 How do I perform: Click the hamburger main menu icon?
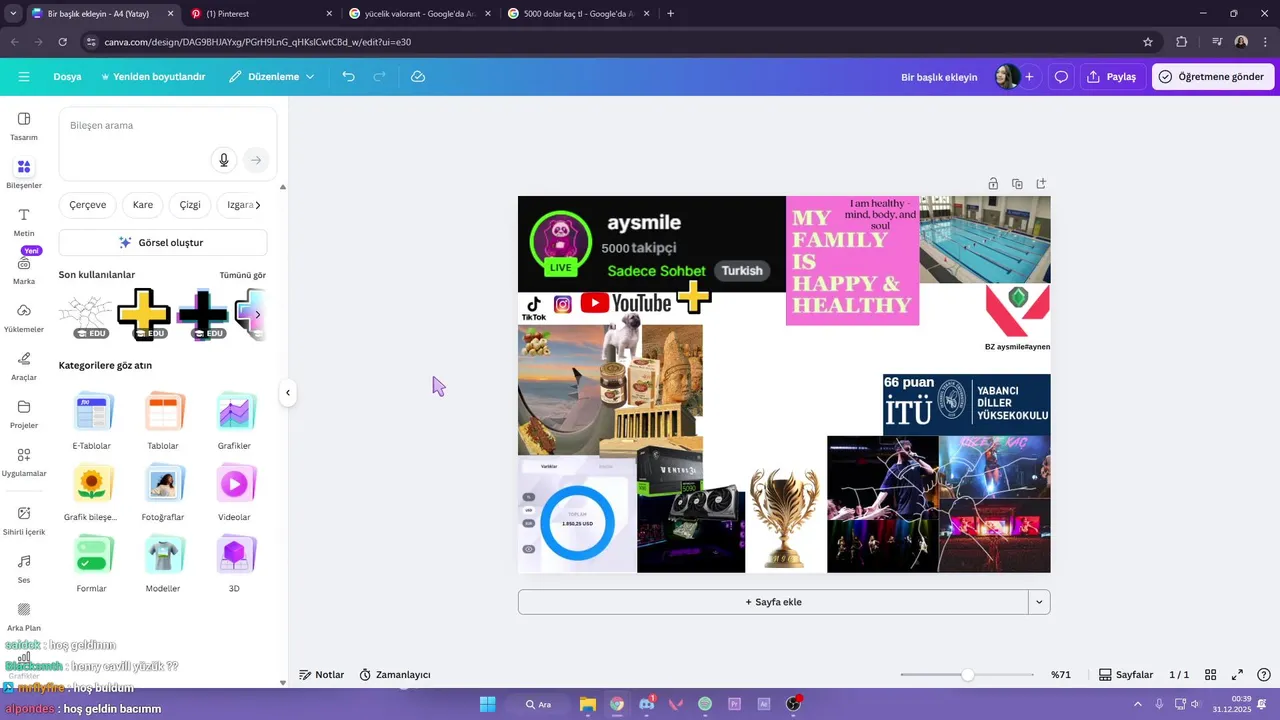click(24, 77)
